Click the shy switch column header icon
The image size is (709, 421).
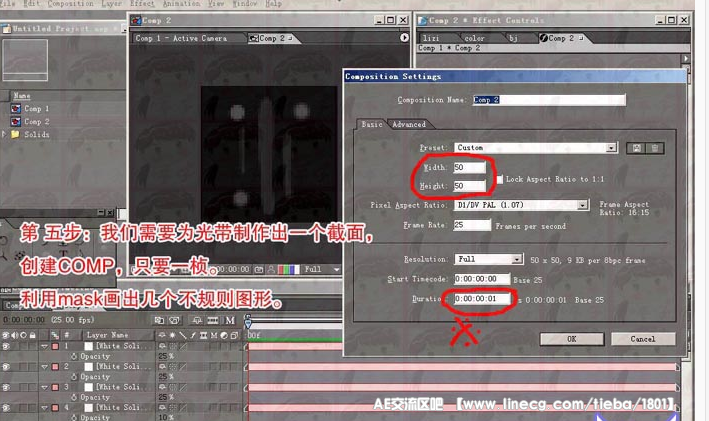point(162,335)
